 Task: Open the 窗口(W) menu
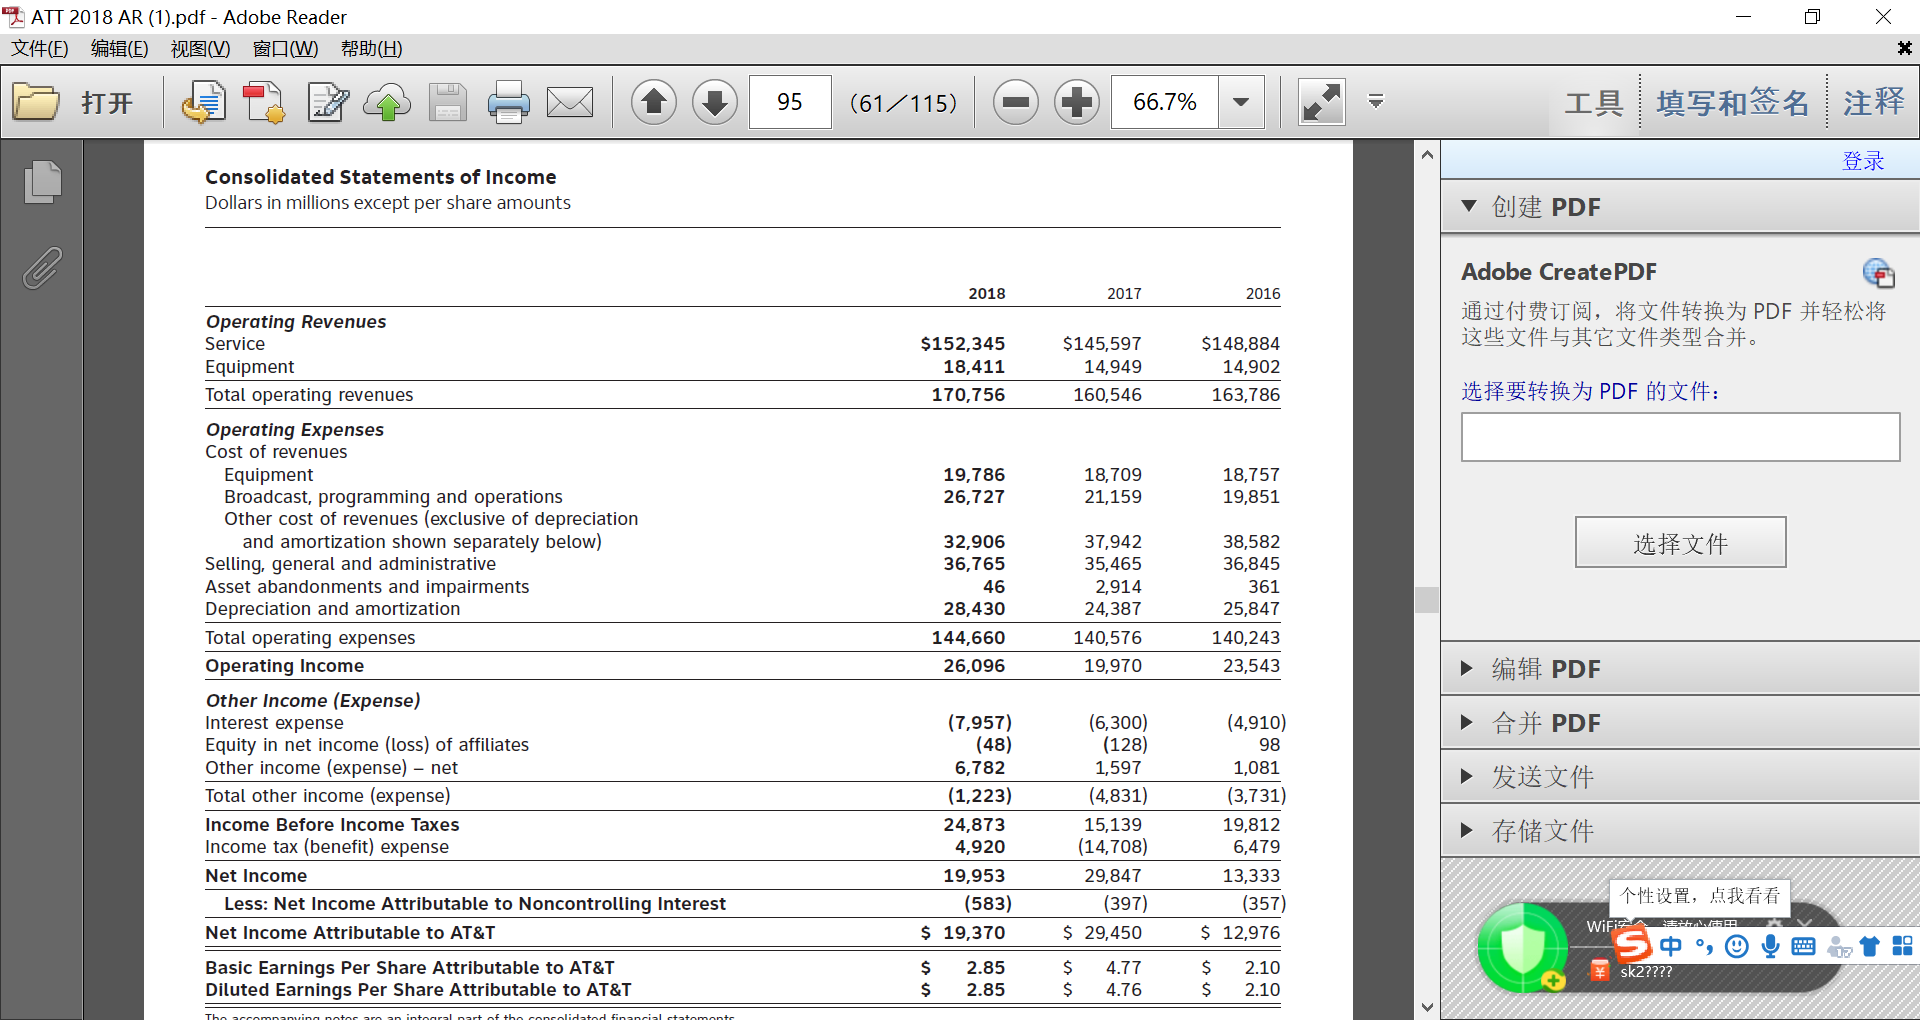tap(285, 48)
